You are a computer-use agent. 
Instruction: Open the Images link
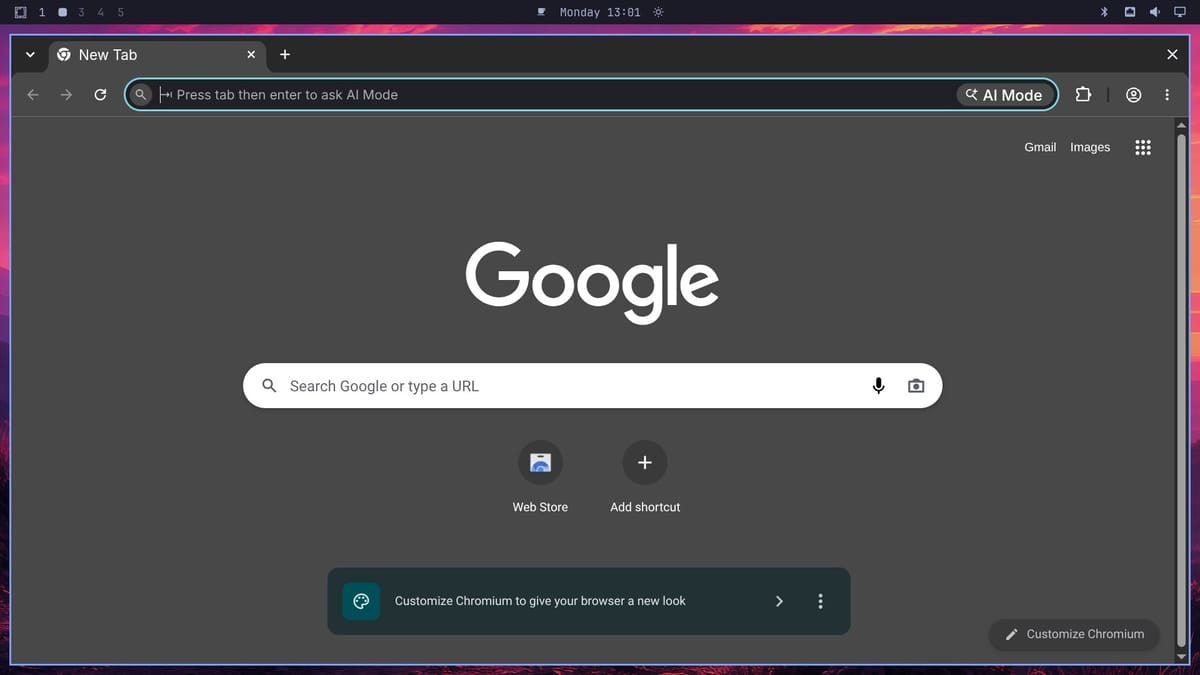1090,147
